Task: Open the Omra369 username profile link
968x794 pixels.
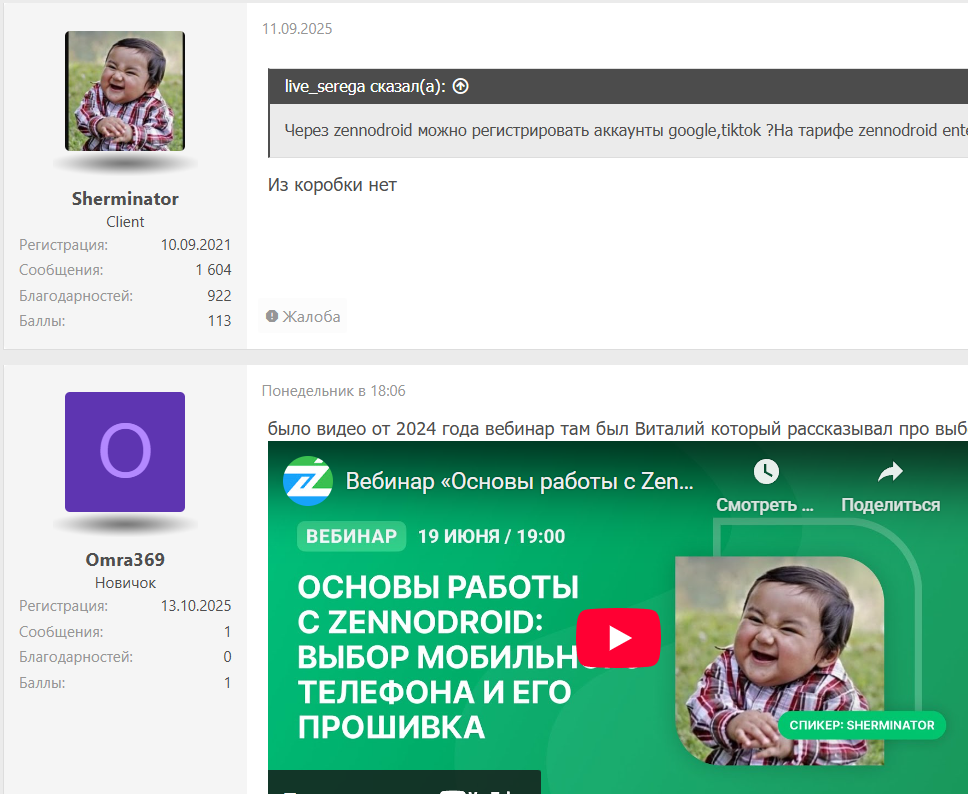Action: tap(125, 560)
